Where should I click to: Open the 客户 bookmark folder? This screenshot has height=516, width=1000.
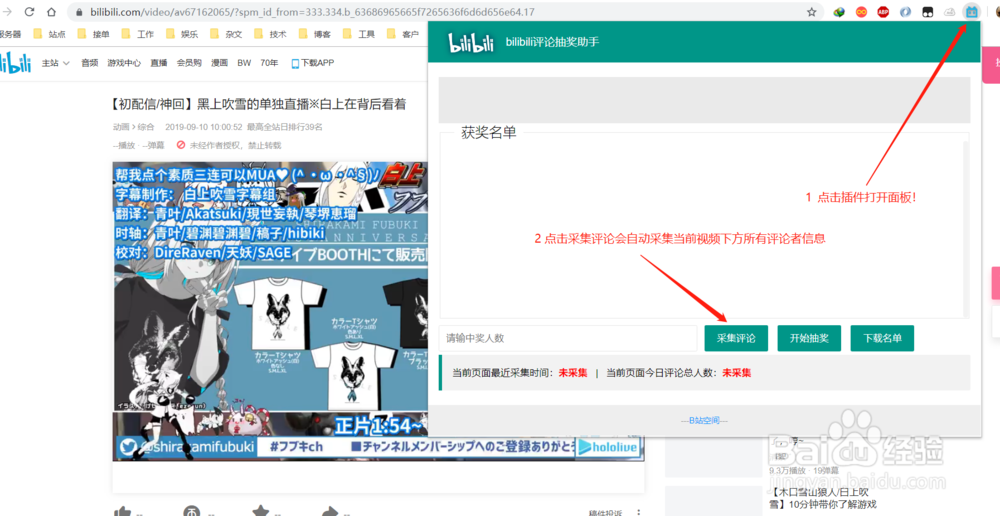click(x=403, y=34)
